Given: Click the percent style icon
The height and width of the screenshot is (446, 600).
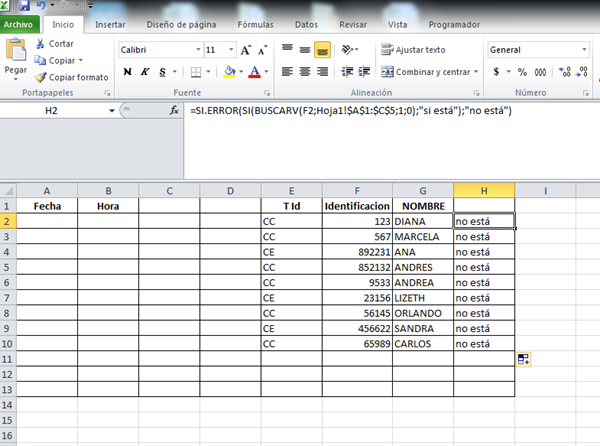Looking at the screenshot, I should pos(522,71).
